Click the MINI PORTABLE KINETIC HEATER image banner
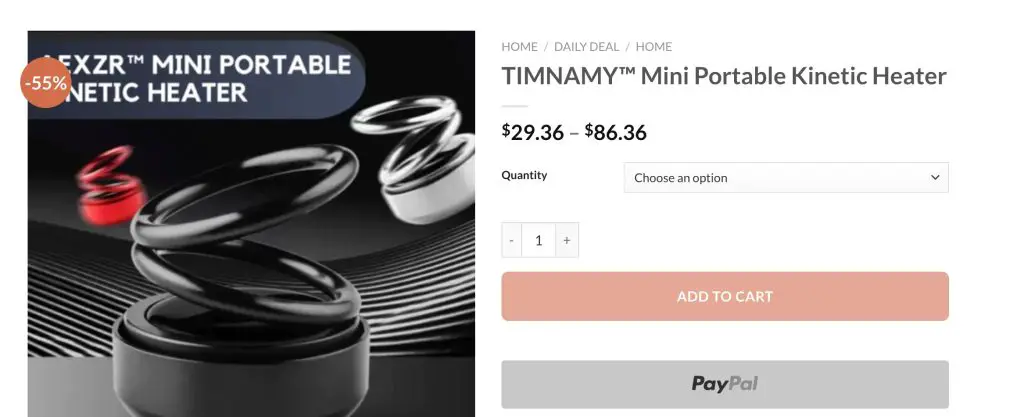Image resolution: width=1024 pixels, height=417 pixels. (x=196, y=79)
